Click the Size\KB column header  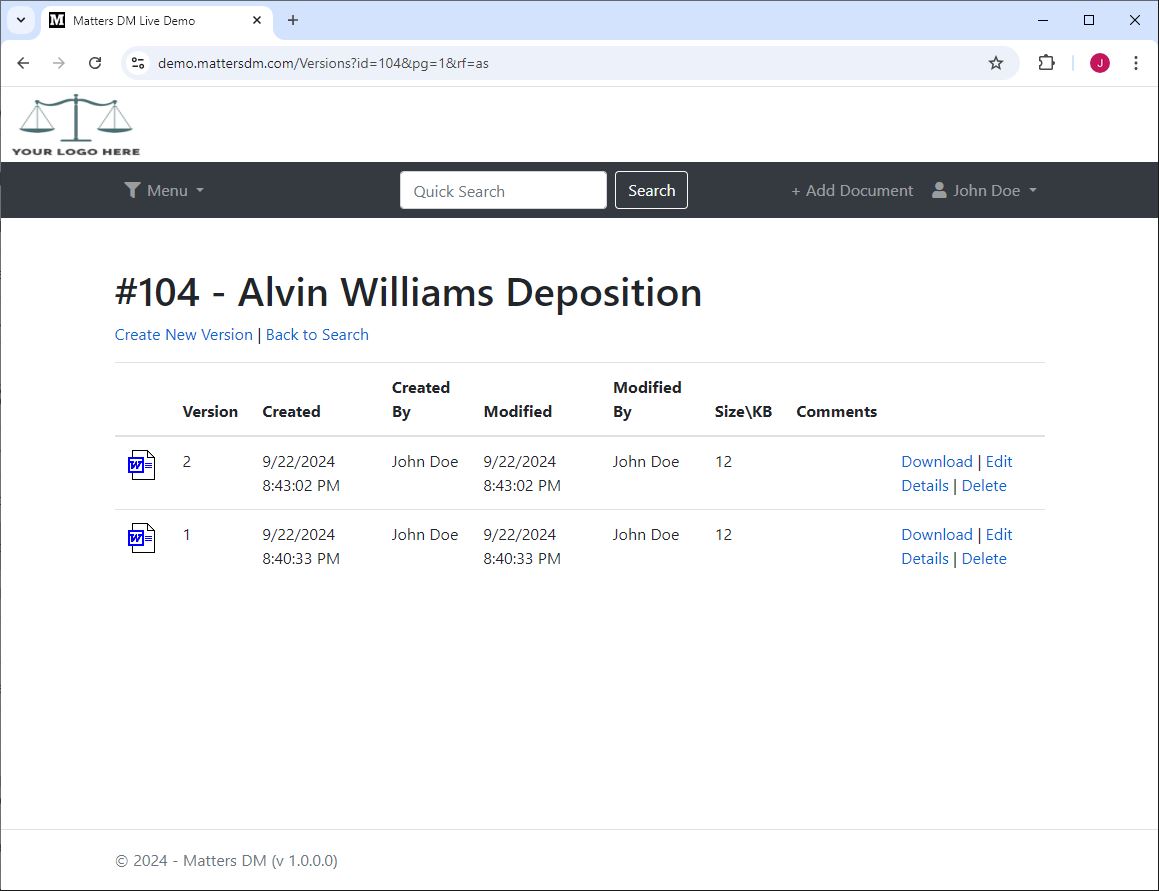(743, 412)
